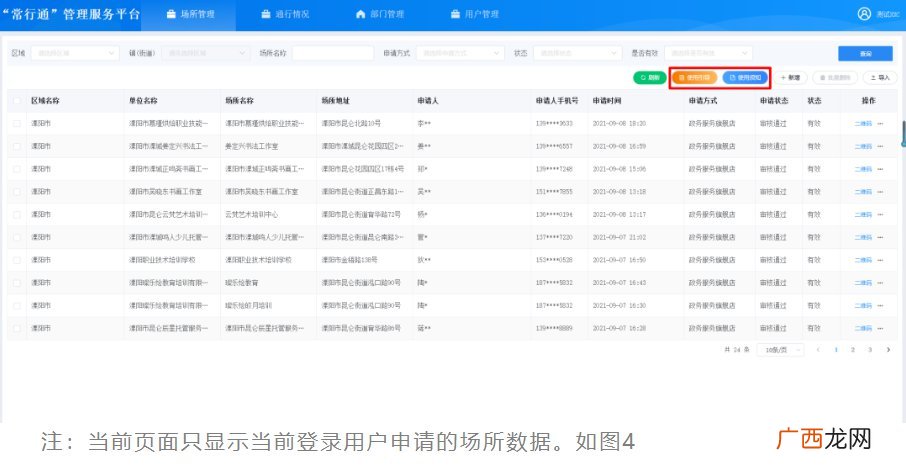Open the 申请方式 application method dropdown
This screenshot has width=906, height=467.
tap(460, 53)
